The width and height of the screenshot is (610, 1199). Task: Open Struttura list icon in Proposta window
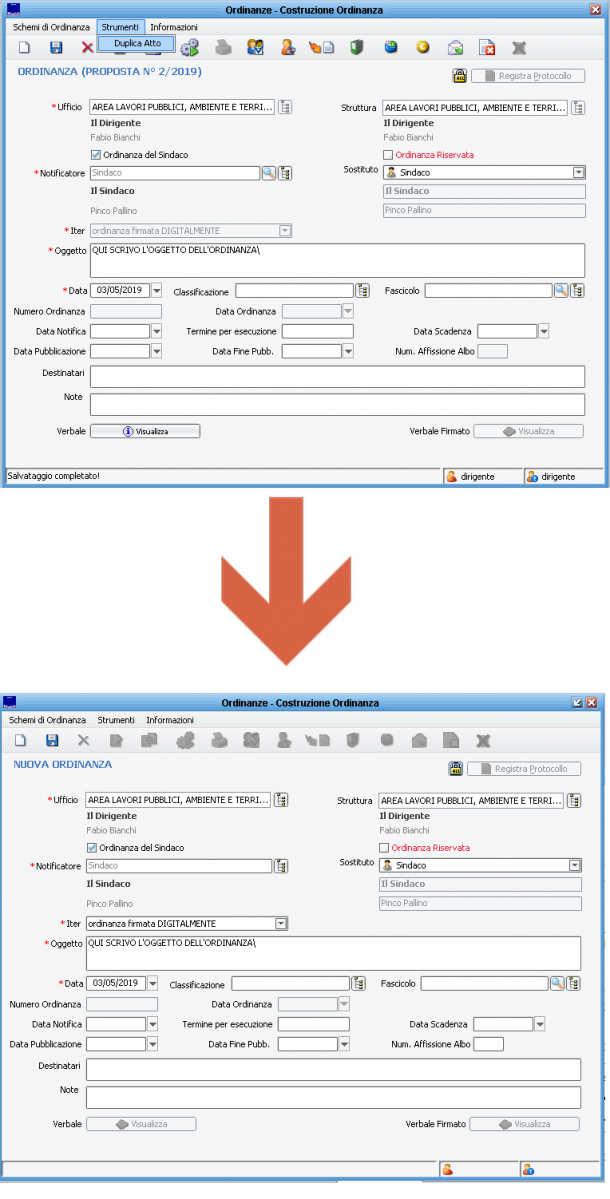coord(578,107)
